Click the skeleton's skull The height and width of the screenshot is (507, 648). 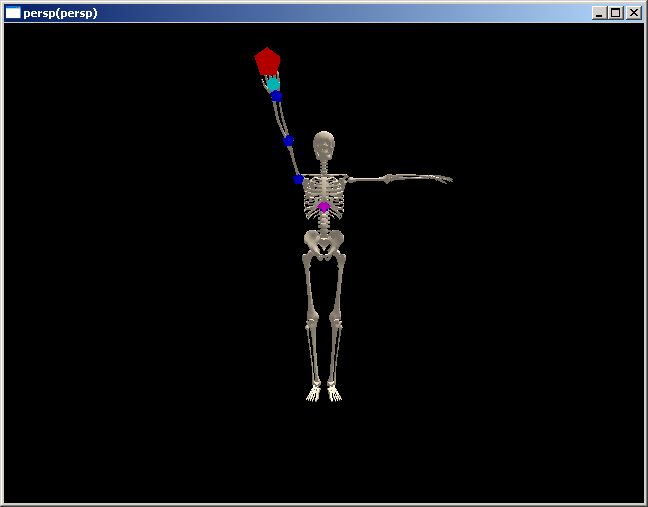click(x=324, y=145)
